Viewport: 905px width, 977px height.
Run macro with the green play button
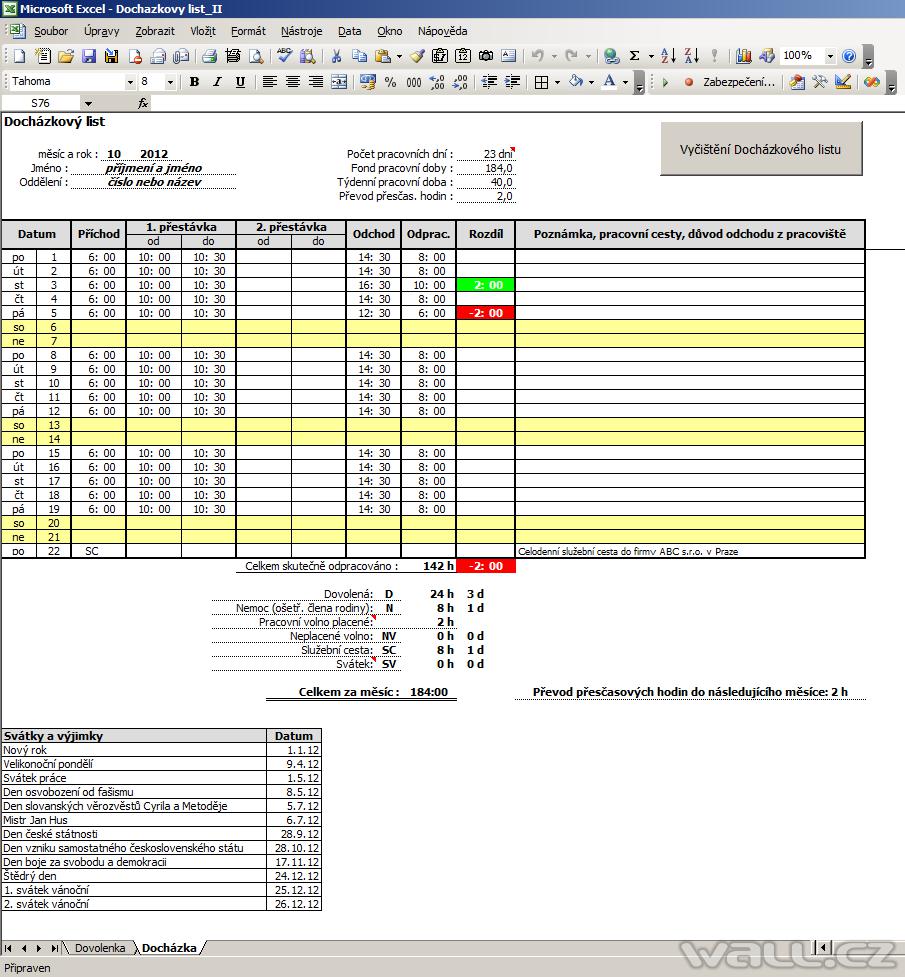point(665,82)
